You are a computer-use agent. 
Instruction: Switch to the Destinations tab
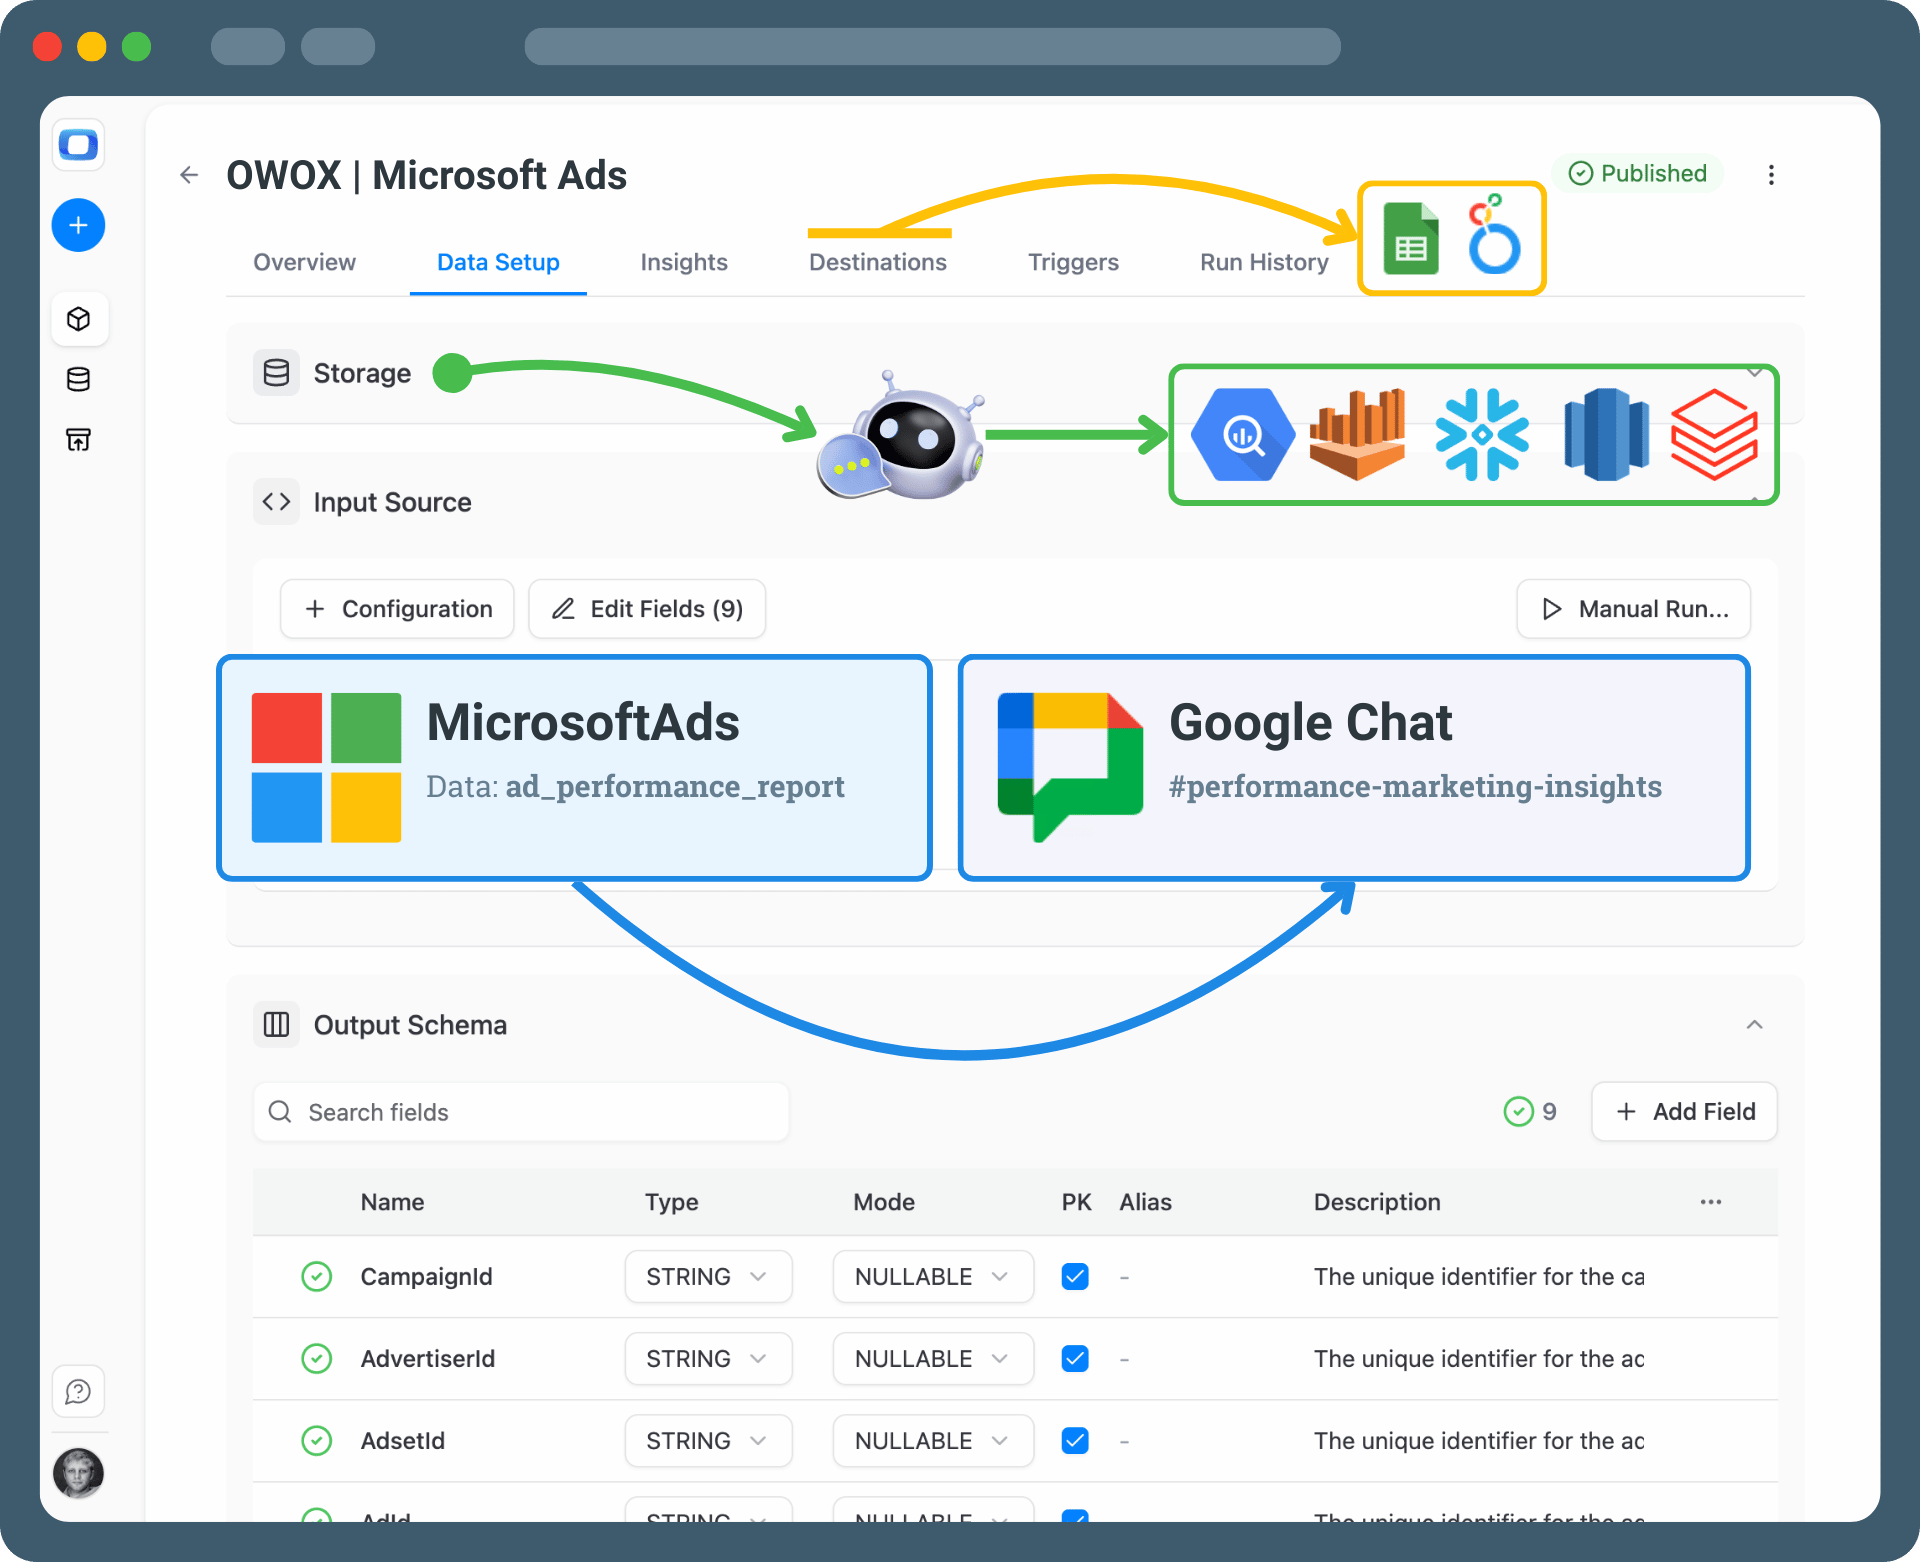877,262
